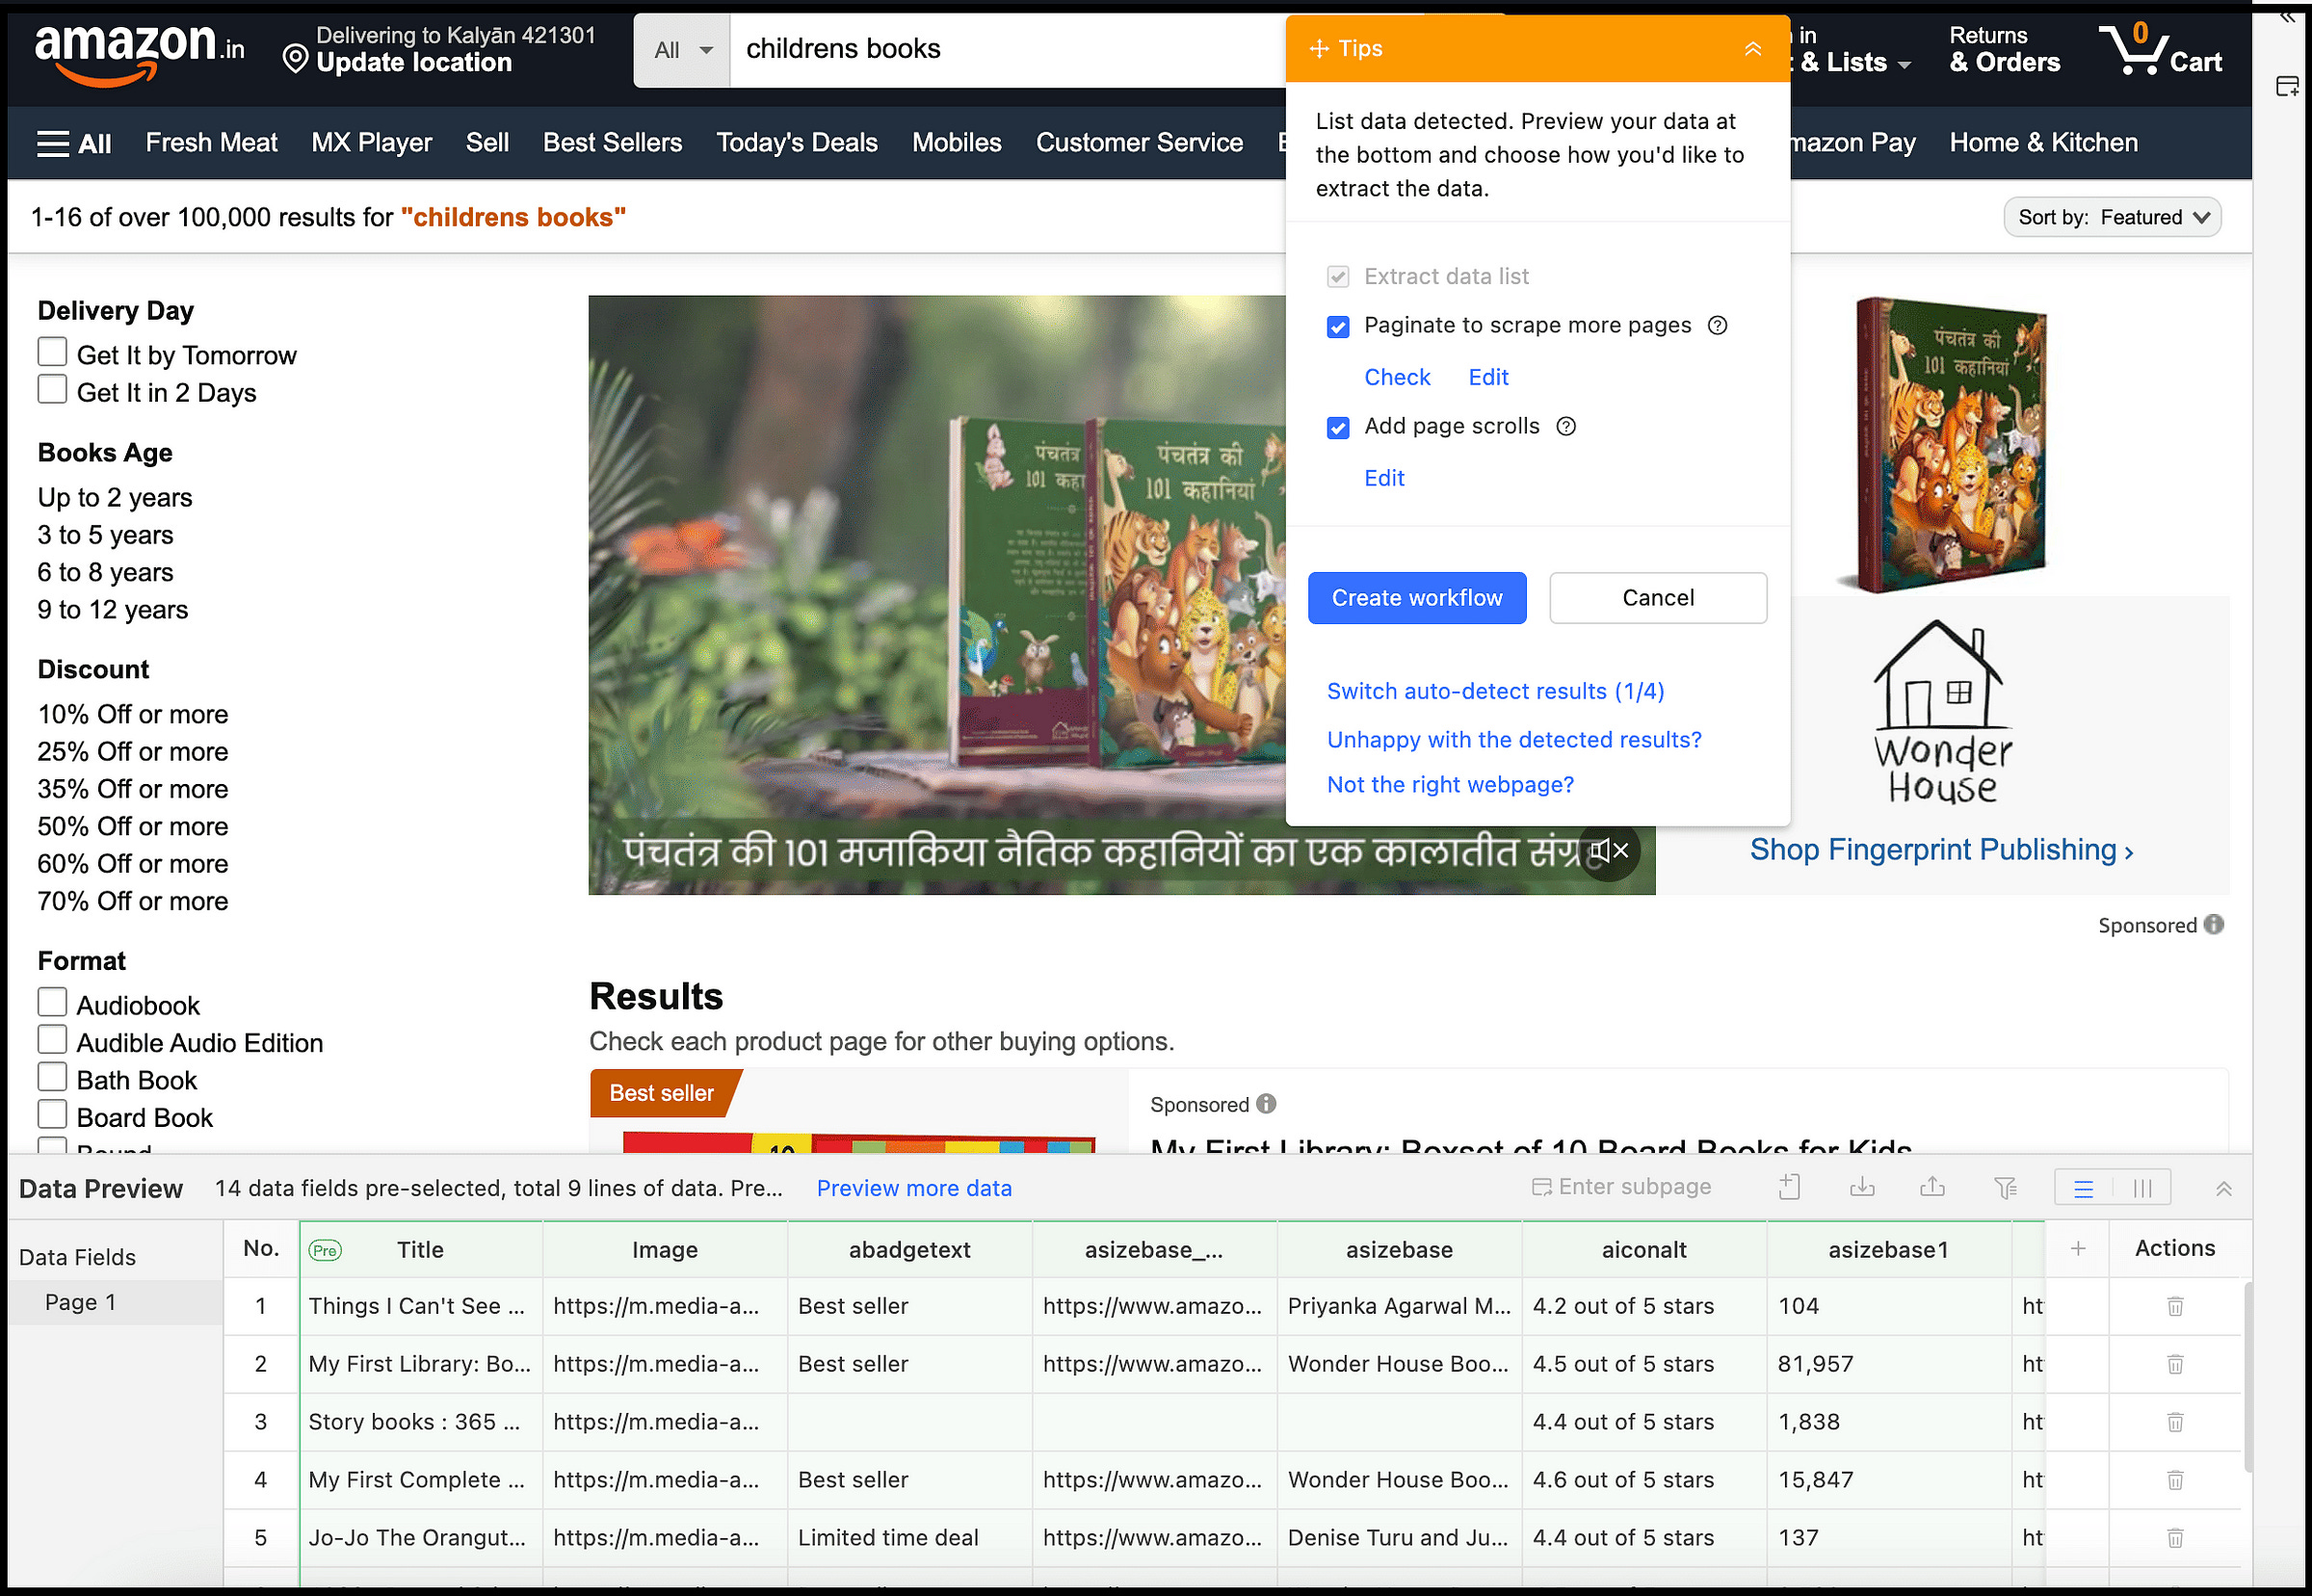Collapse the Tips panel with the chevron
This screenshot has width=2312, height=1596.
[x=1752, y=48]
